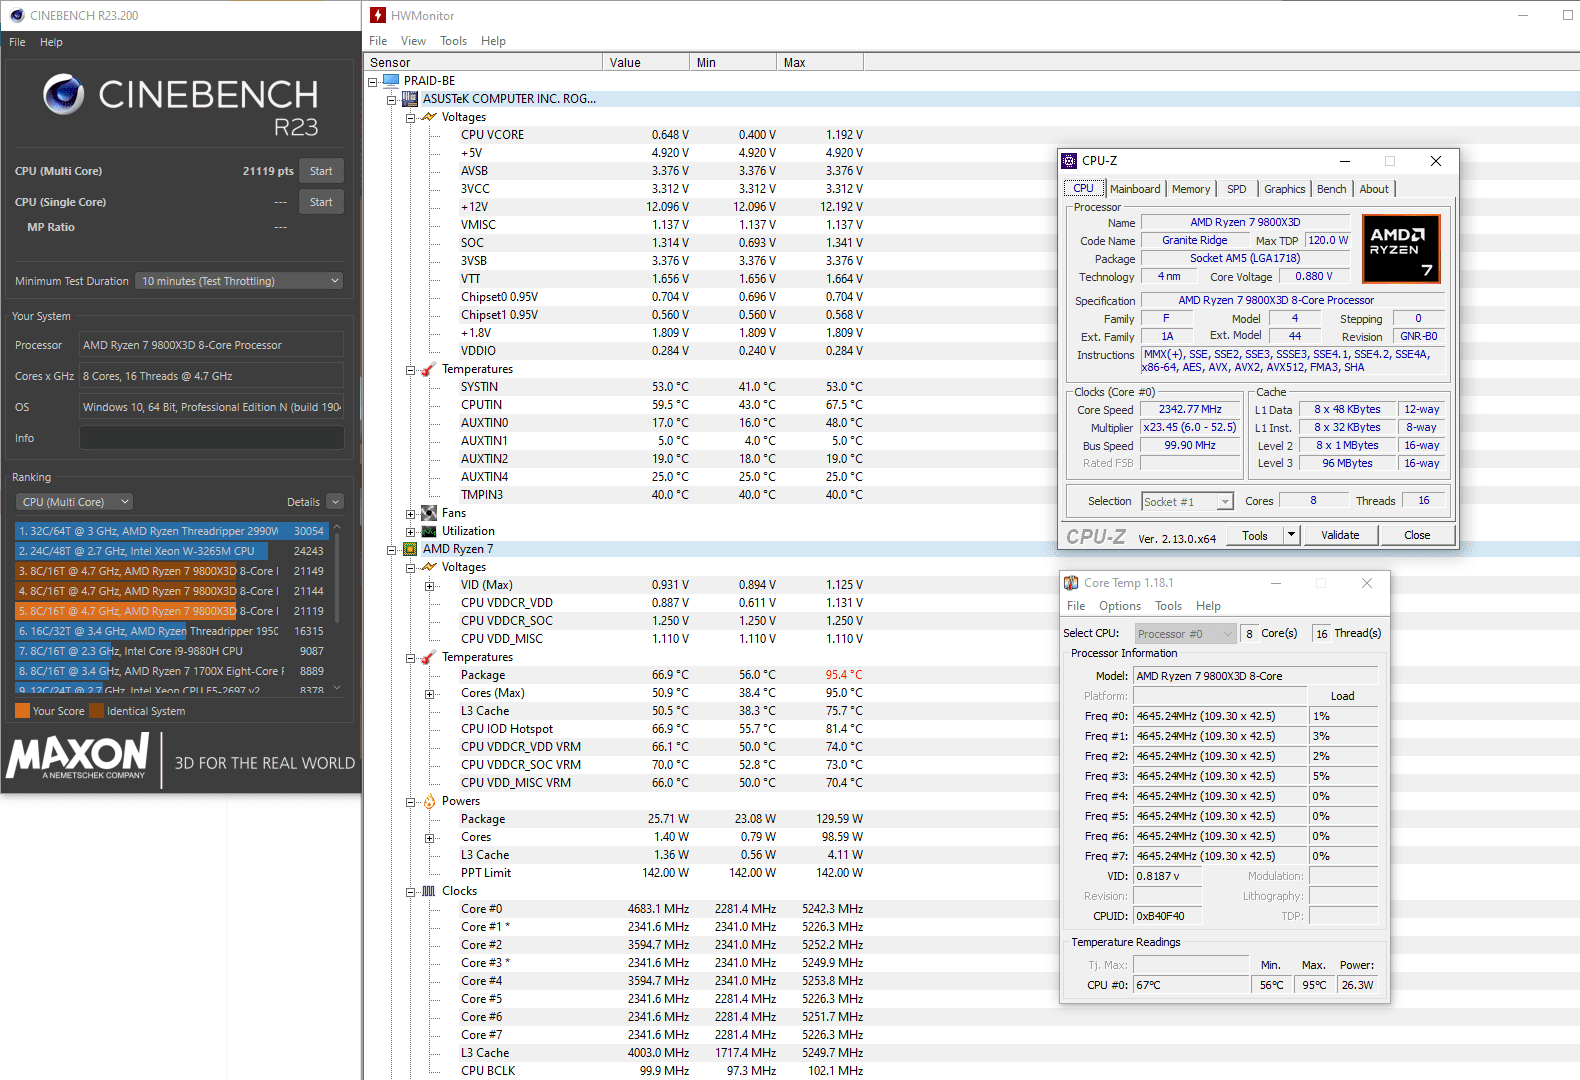
Task: Open Minimum Test Duration dropdown
Action: click(239, 281)
